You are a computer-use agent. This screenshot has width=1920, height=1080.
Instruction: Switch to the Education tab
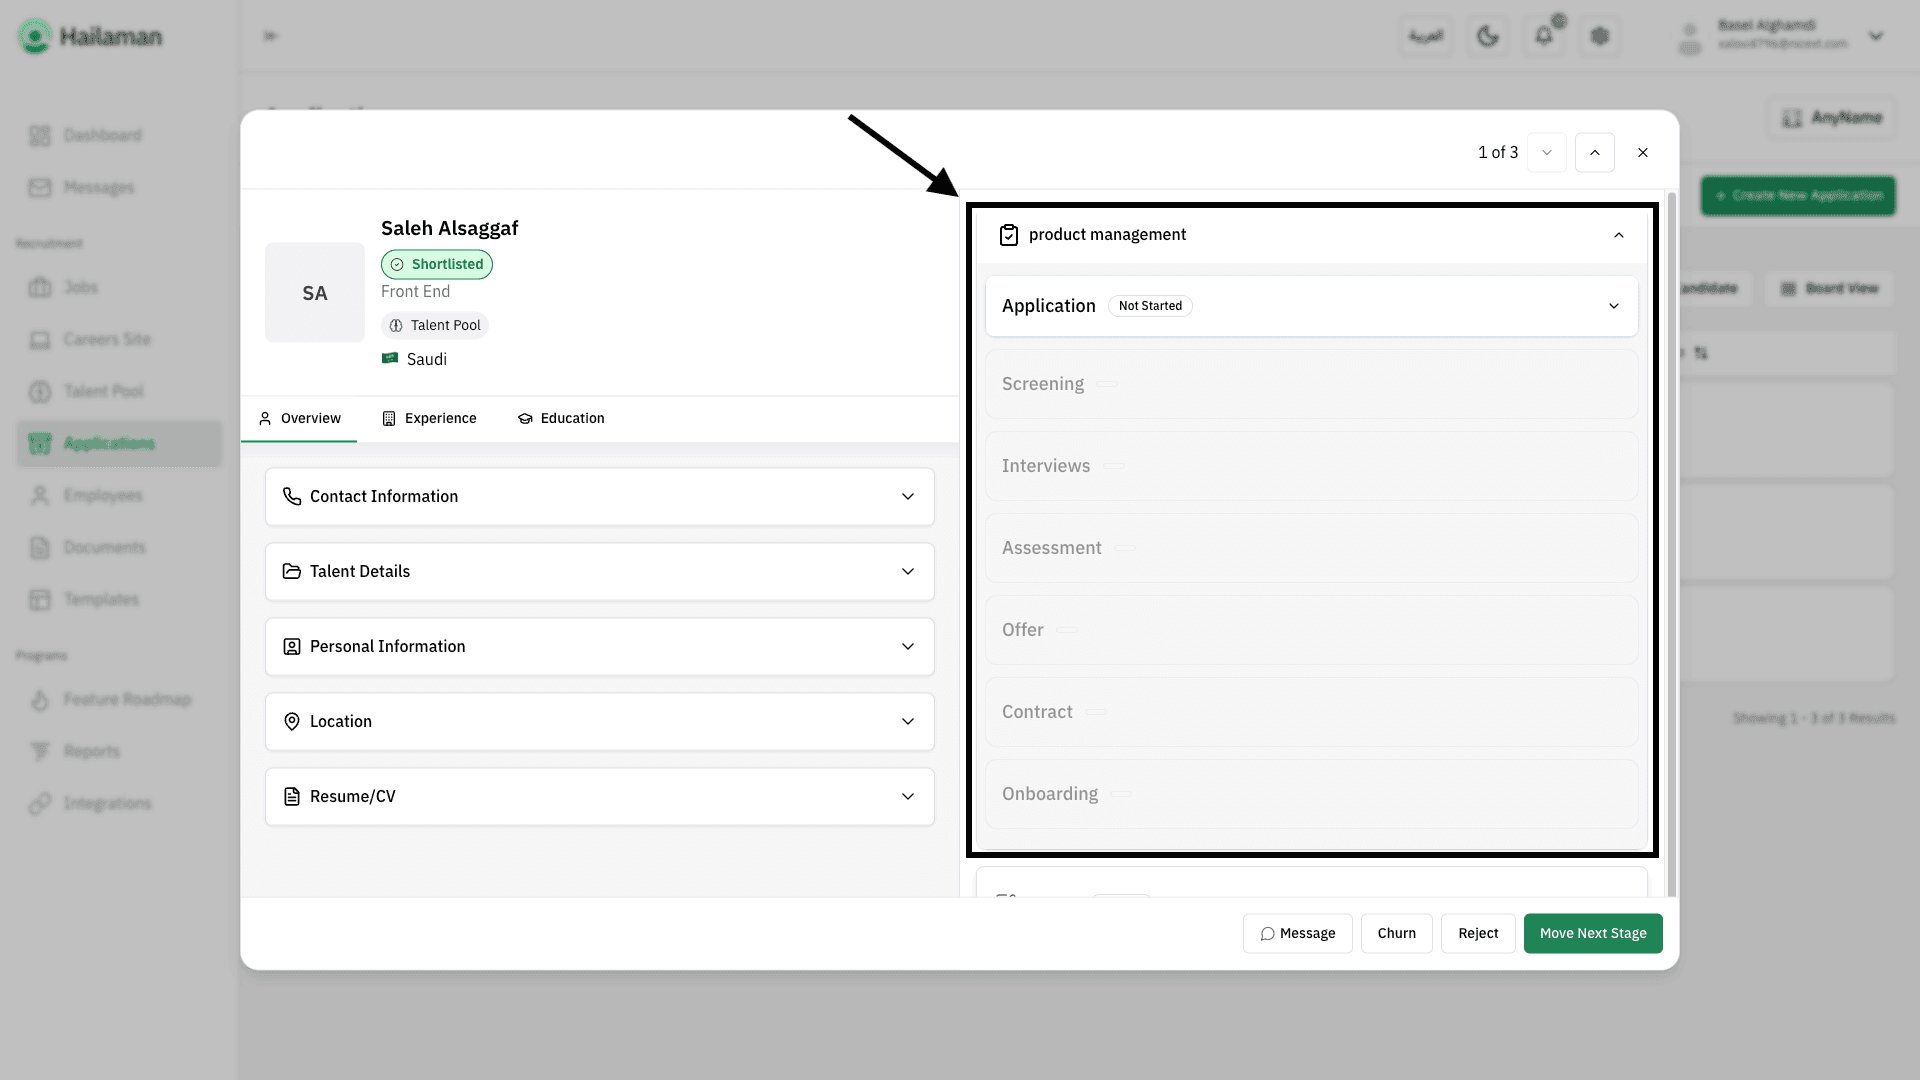561,419
